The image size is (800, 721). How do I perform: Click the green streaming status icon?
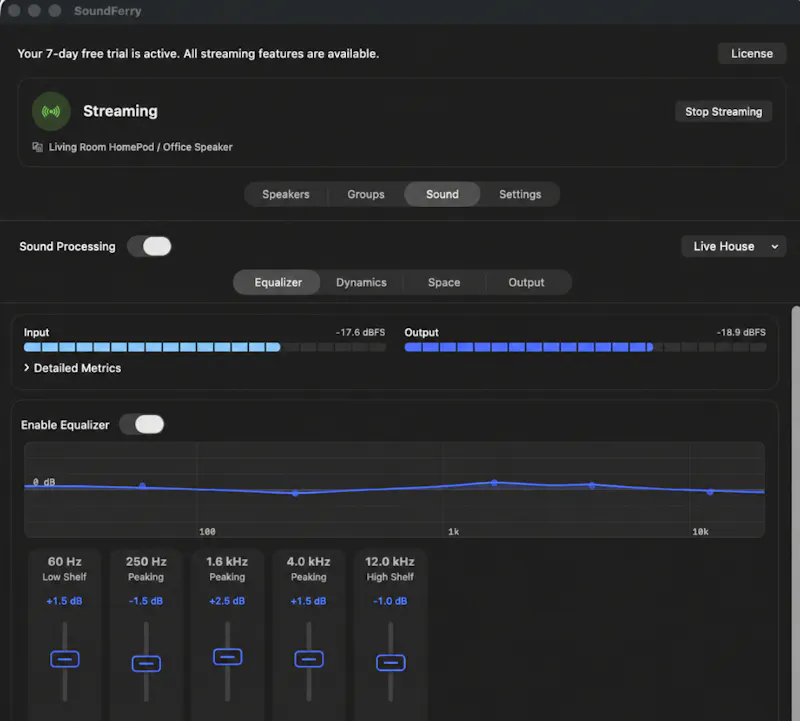pyautogui.click(x=51, y=111)
